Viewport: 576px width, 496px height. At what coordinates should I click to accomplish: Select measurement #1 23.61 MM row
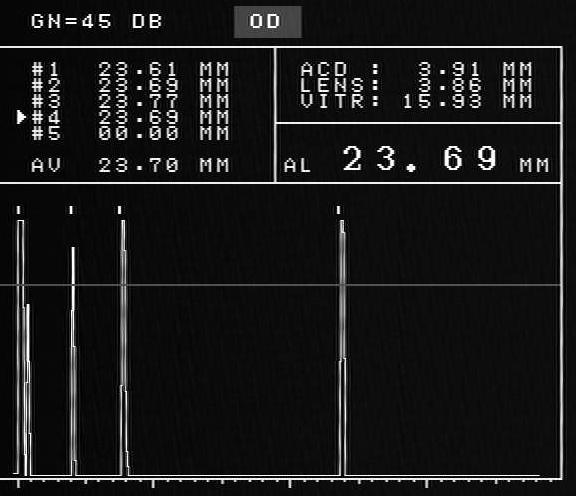point(130,69)
